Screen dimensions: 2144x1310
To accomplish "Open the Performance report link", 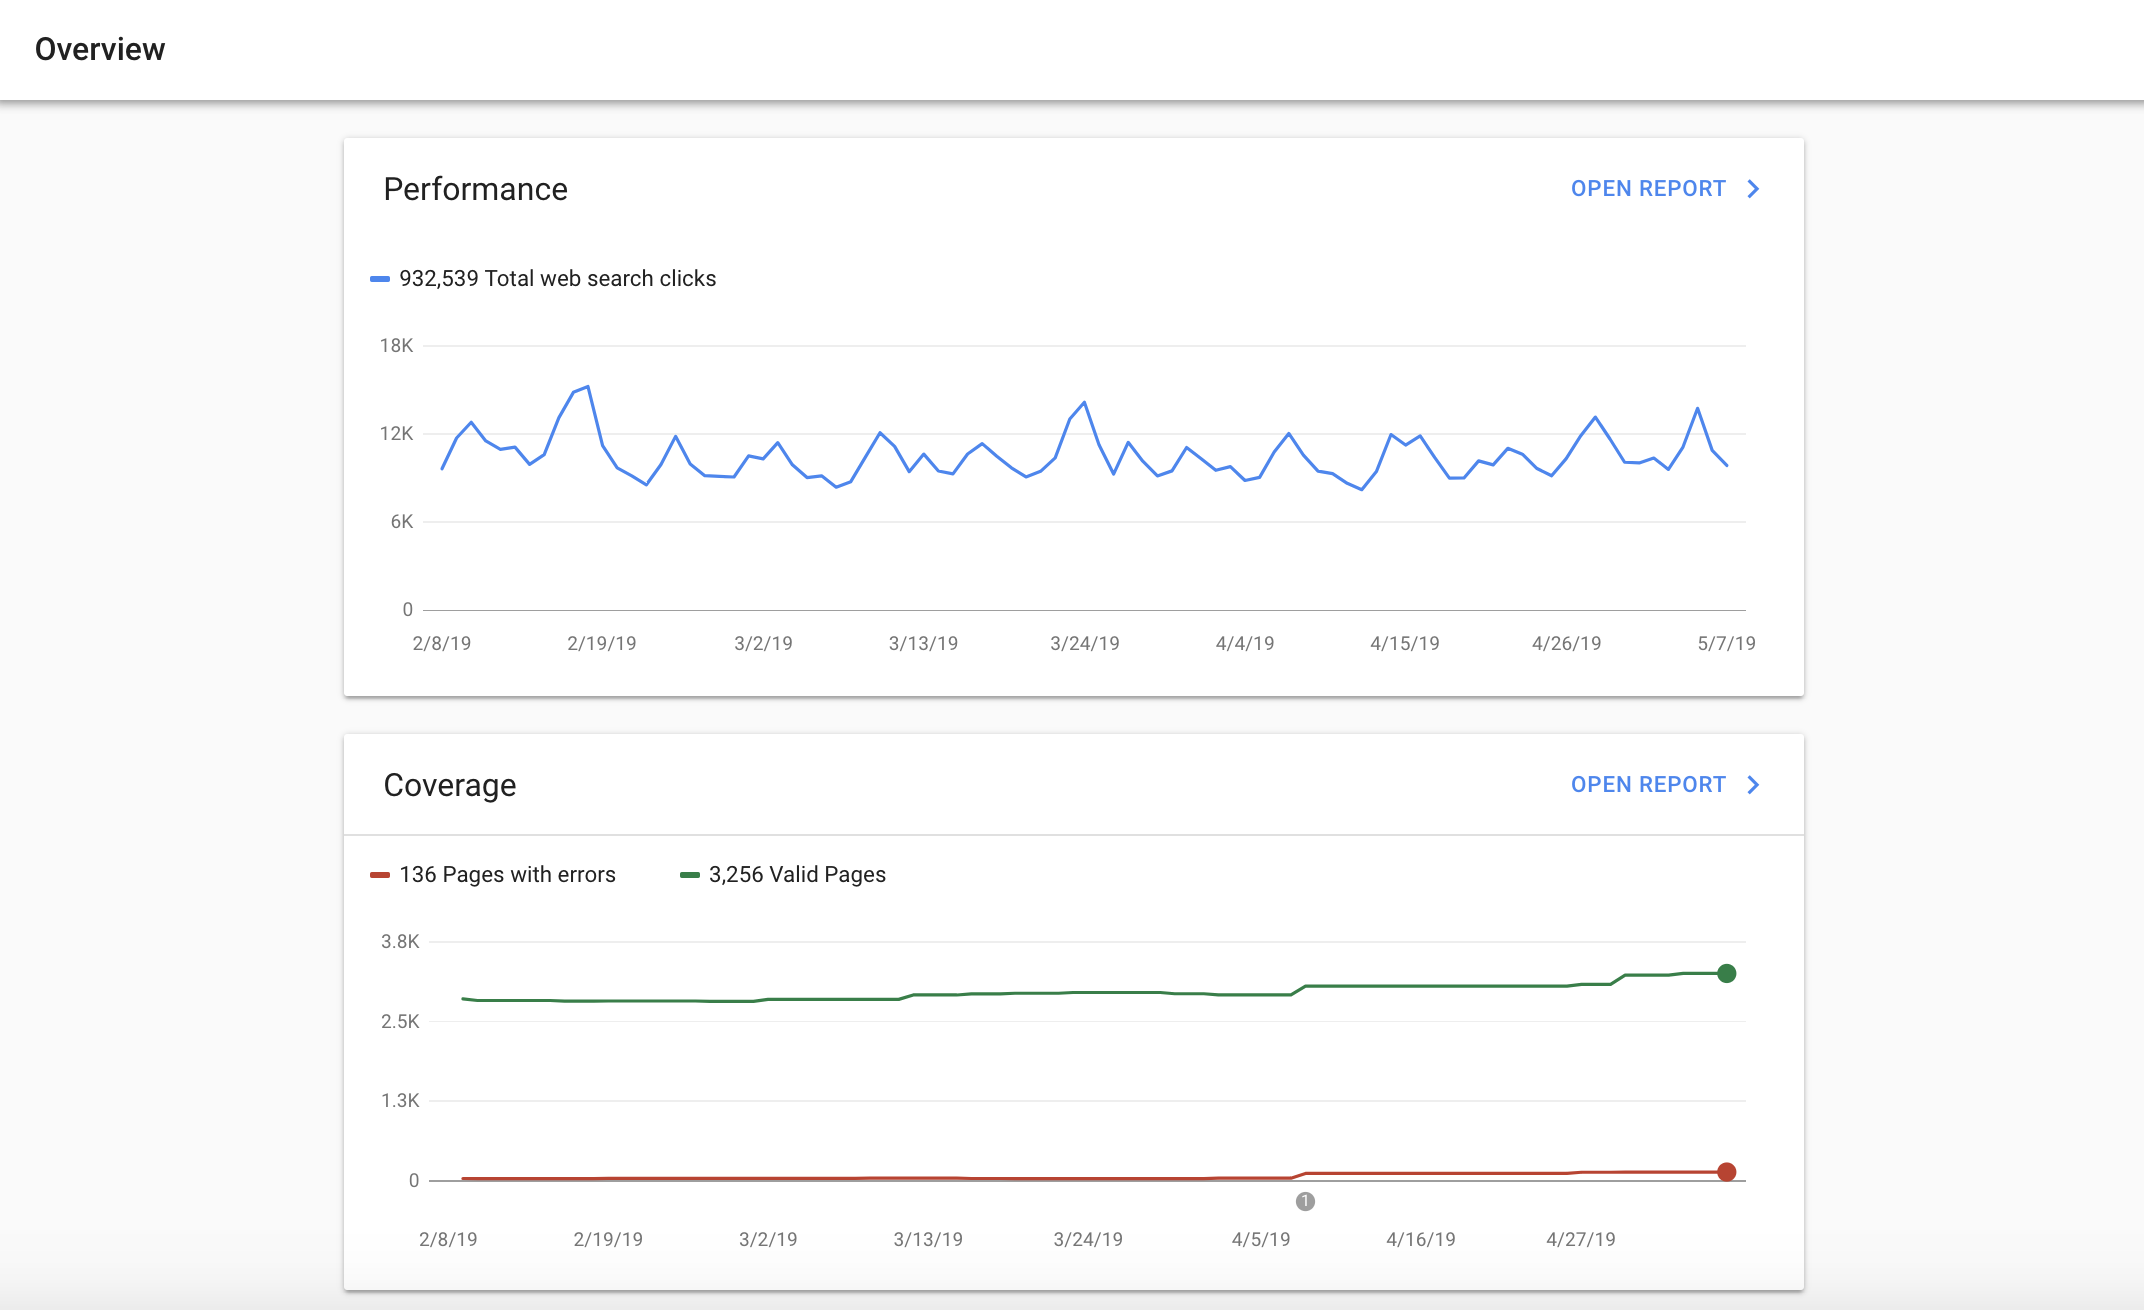I will pos(1647,189).
